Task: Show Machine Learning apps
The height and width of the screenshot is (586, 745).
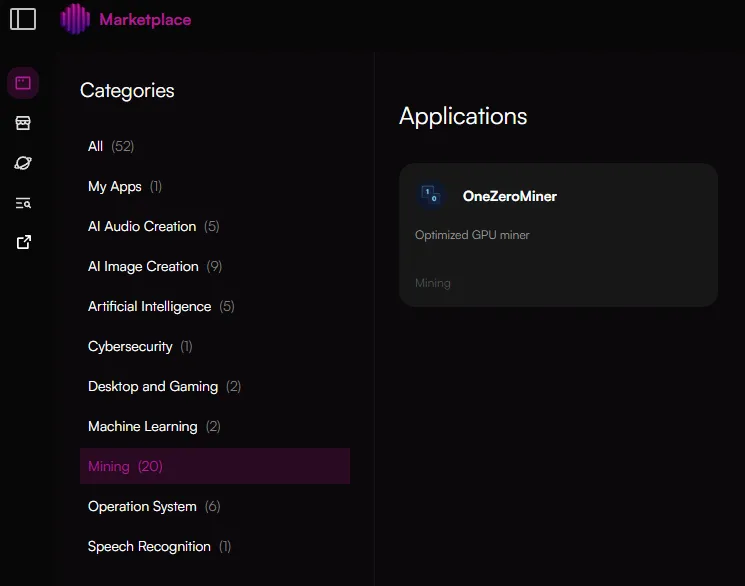Action: coord(215,426)
